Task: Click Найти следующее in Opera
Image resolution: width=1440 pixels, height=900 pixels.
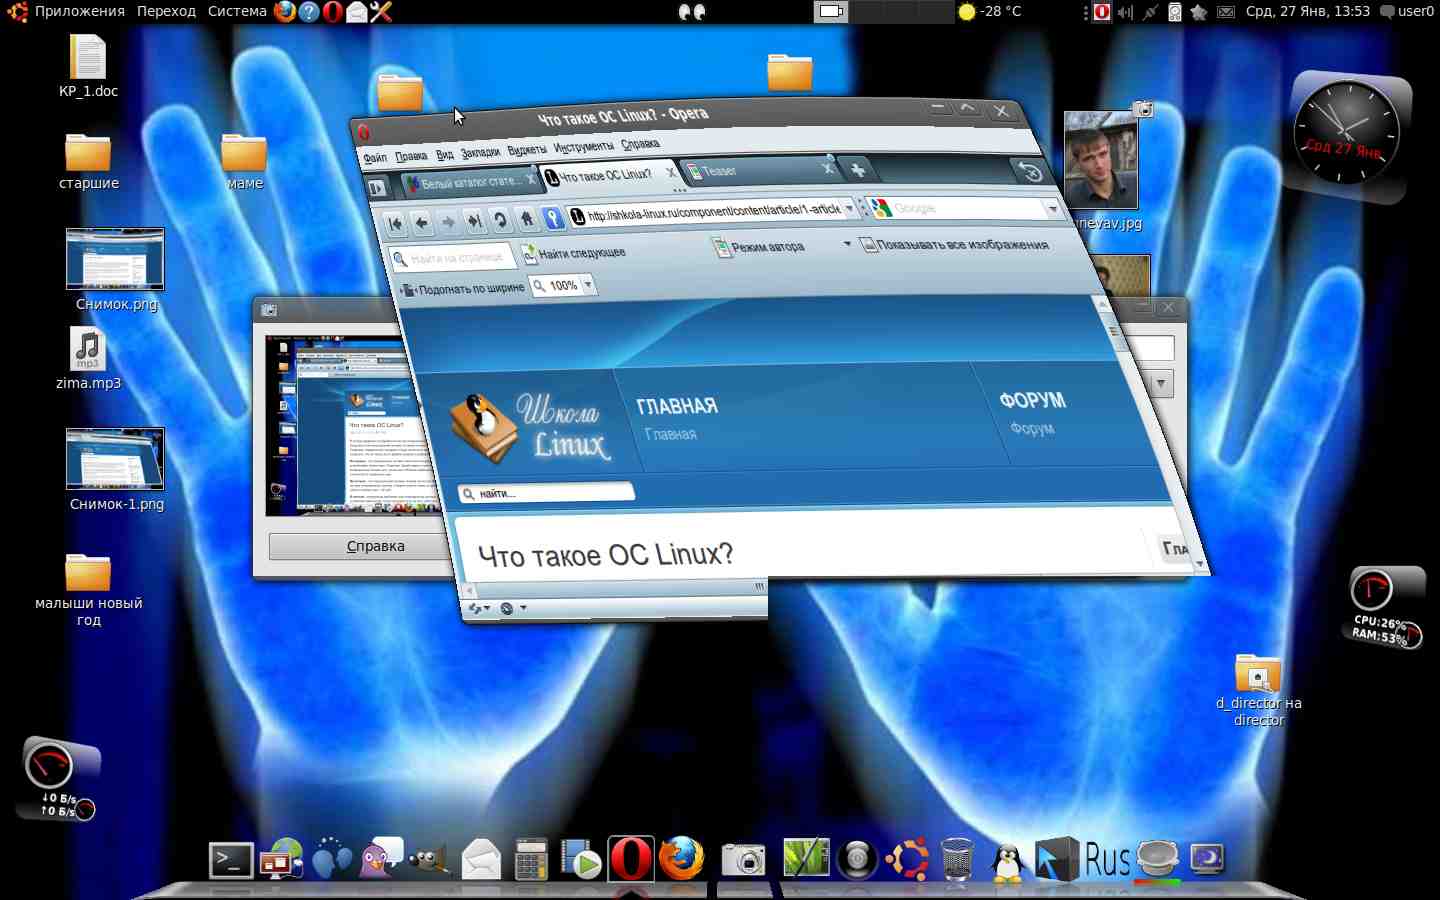Action: click(574, 254)
